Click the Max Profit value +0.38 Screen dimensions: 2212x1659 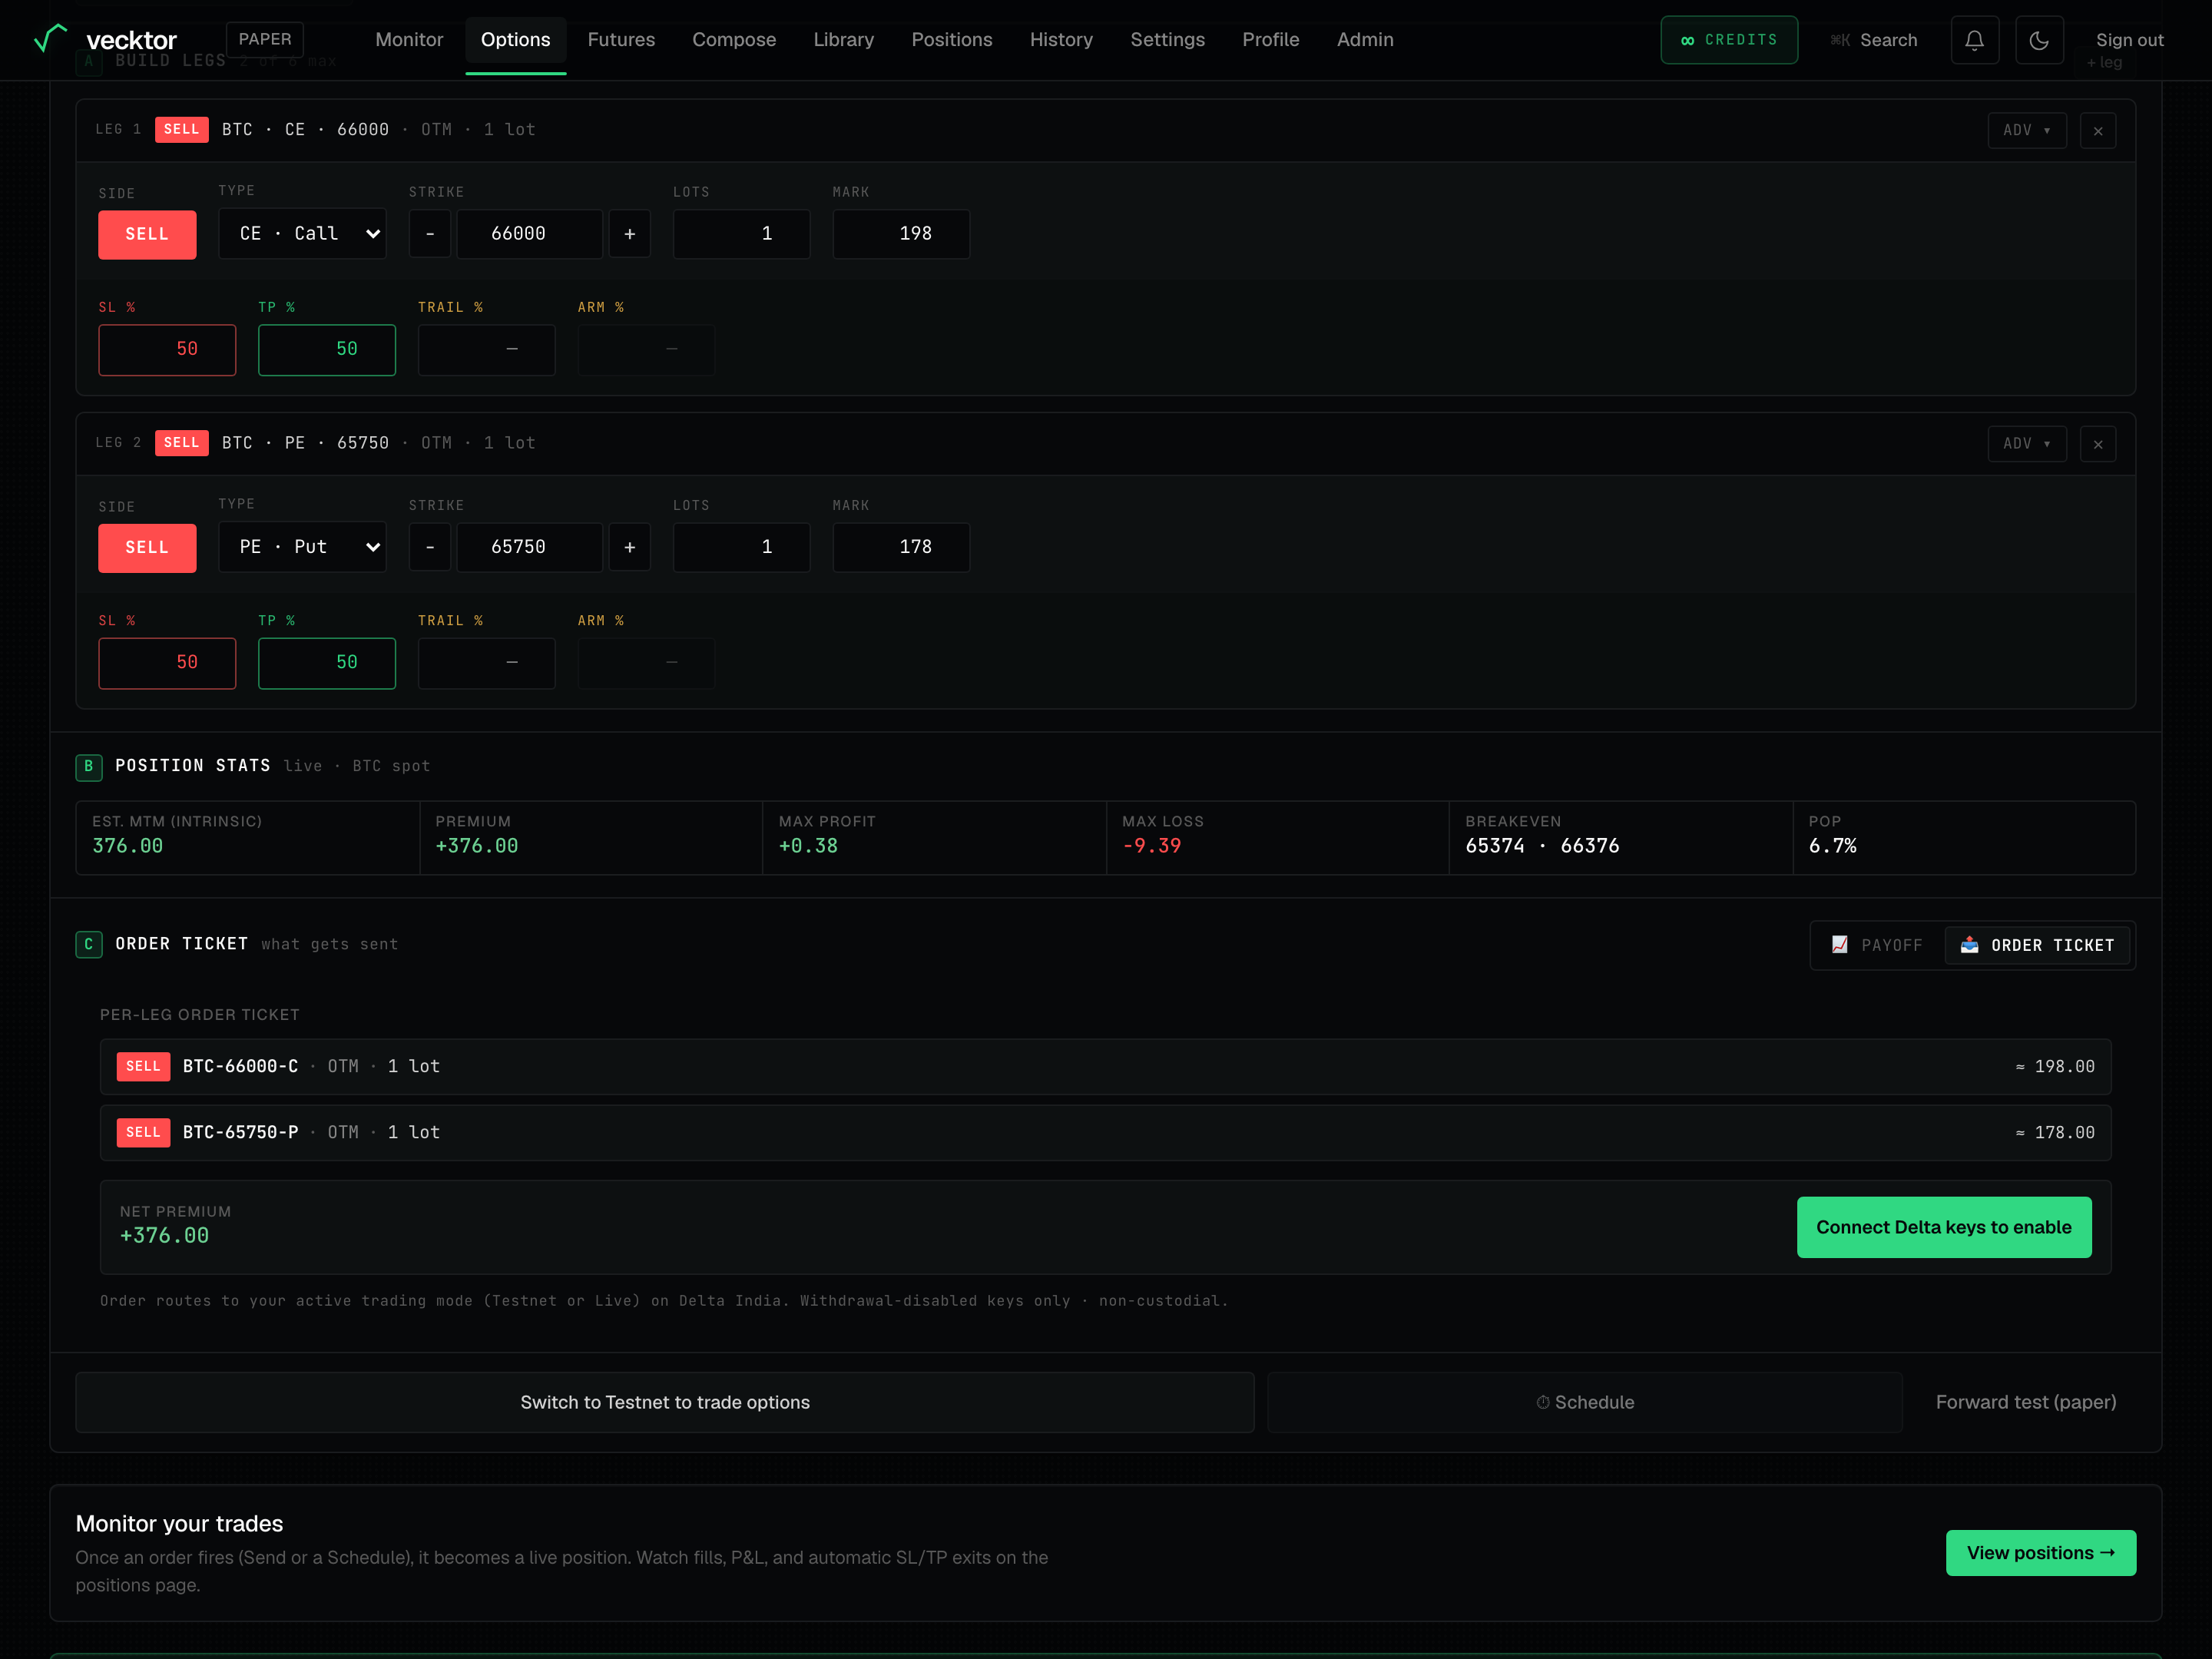click(x=808, y=846)
